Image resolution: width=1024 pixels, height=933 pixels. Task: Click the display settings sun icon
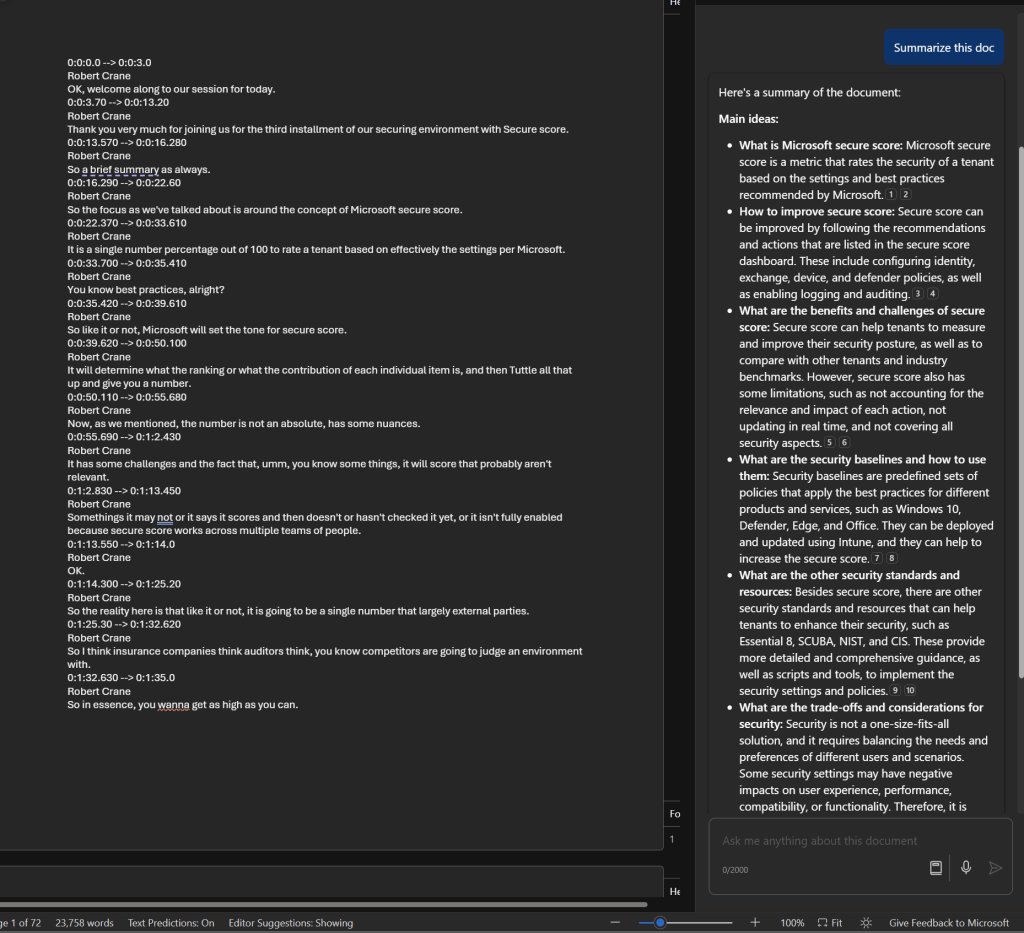tap(866, 922)
